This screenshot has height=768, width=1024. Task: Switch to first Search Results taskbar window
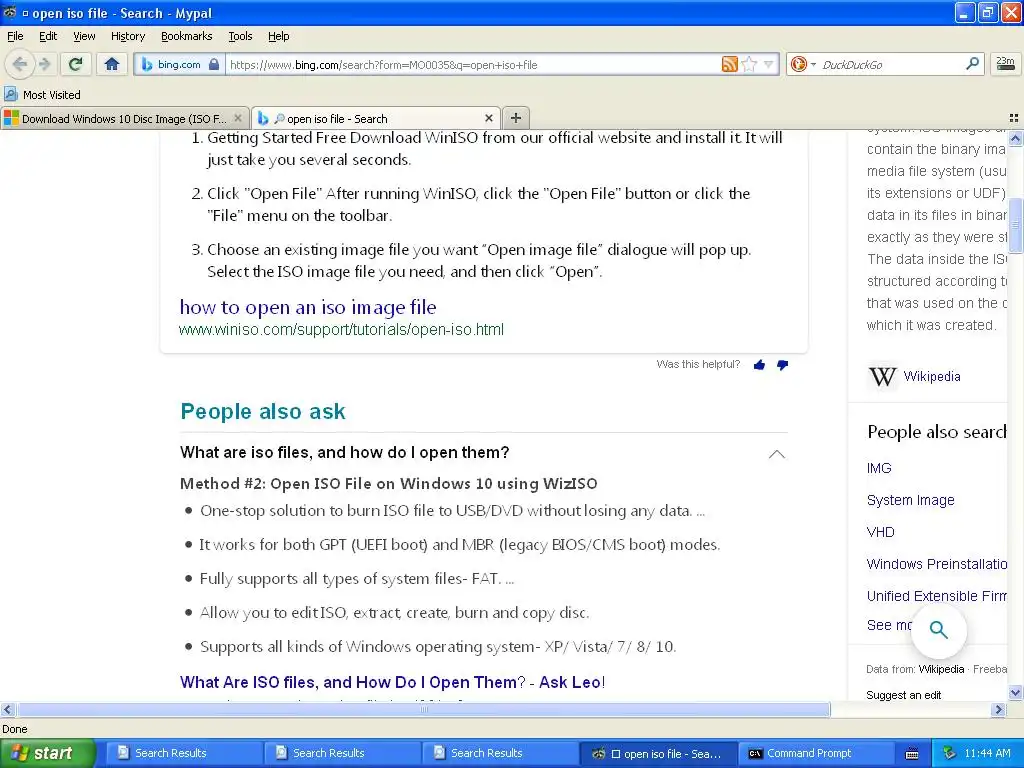(x=184, y=753)
